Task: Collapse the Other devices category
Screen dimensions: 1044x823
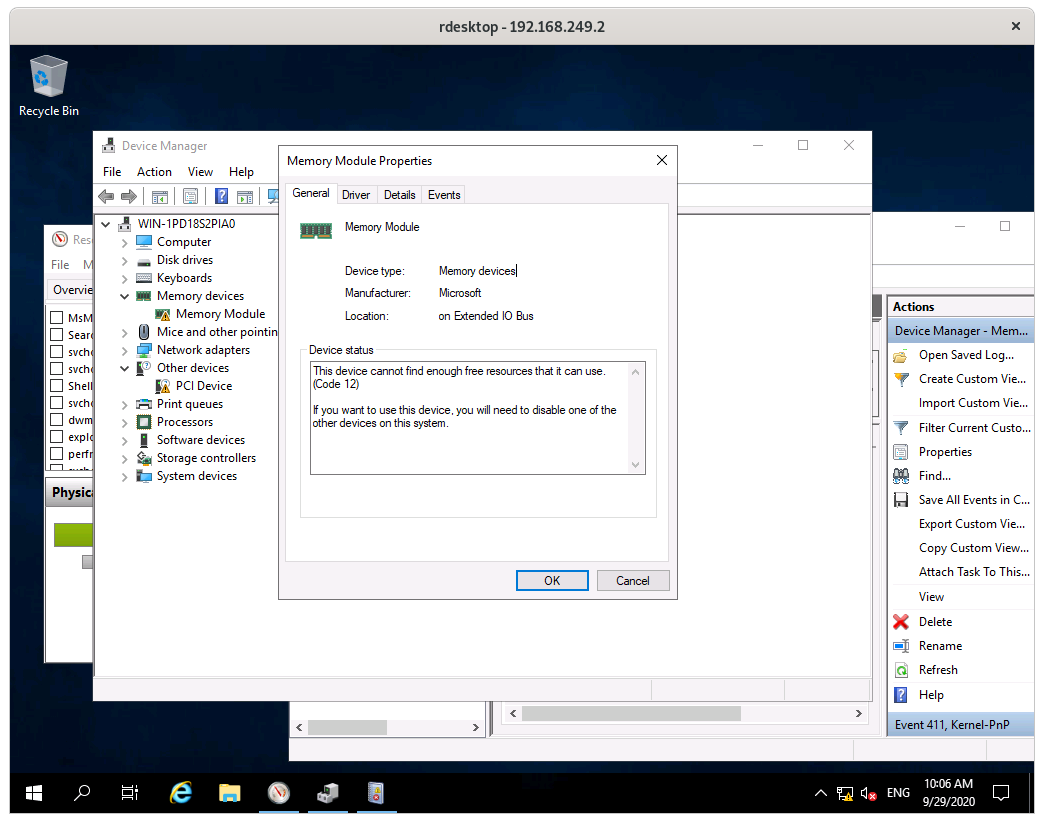Action: coord(125,367)
